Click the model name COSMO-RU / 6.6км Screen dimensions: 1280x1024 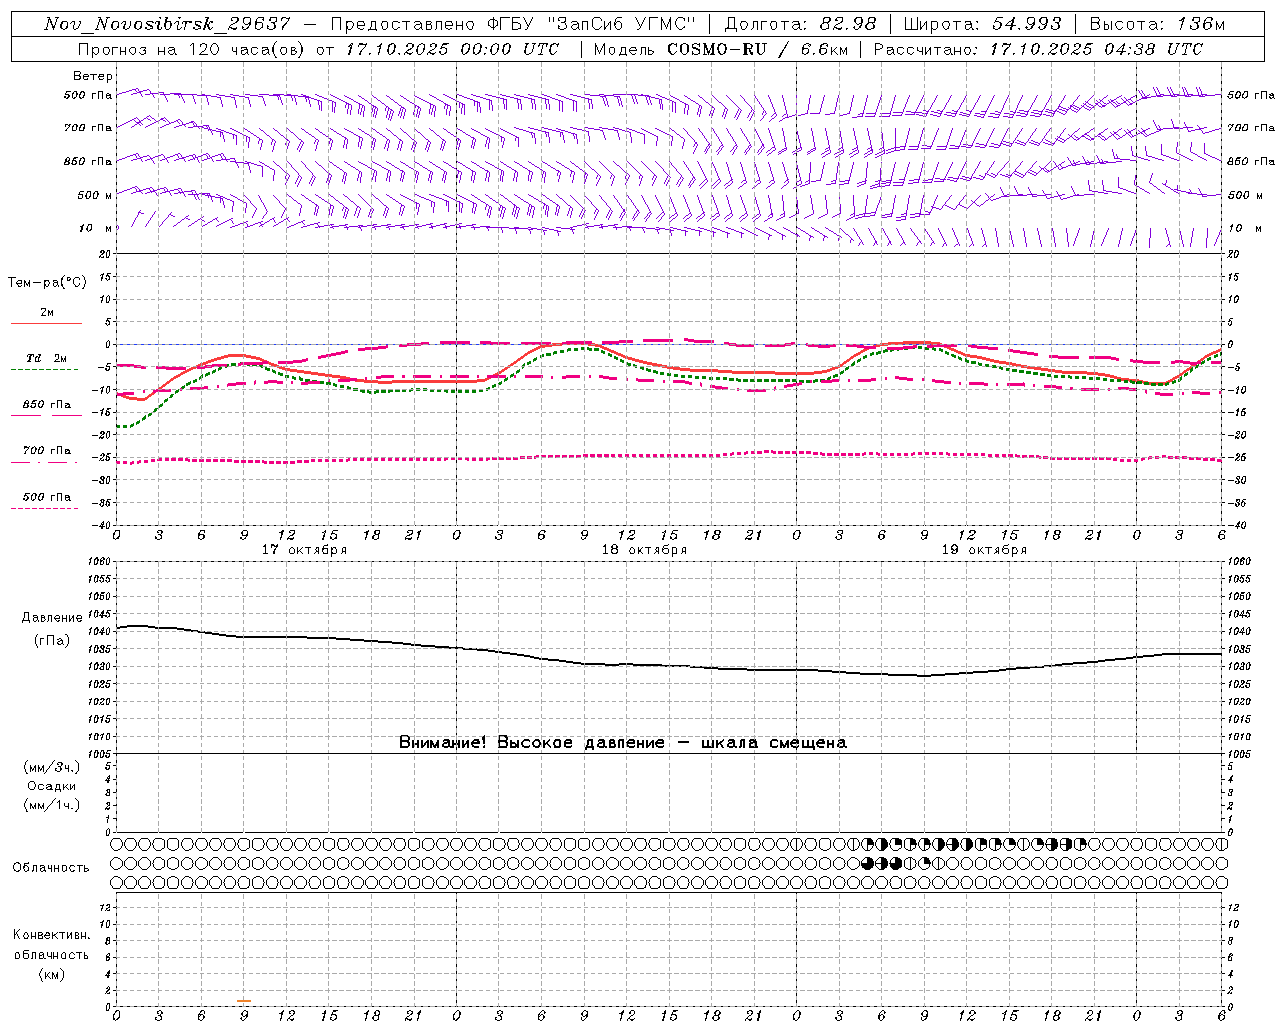point(757,49)
